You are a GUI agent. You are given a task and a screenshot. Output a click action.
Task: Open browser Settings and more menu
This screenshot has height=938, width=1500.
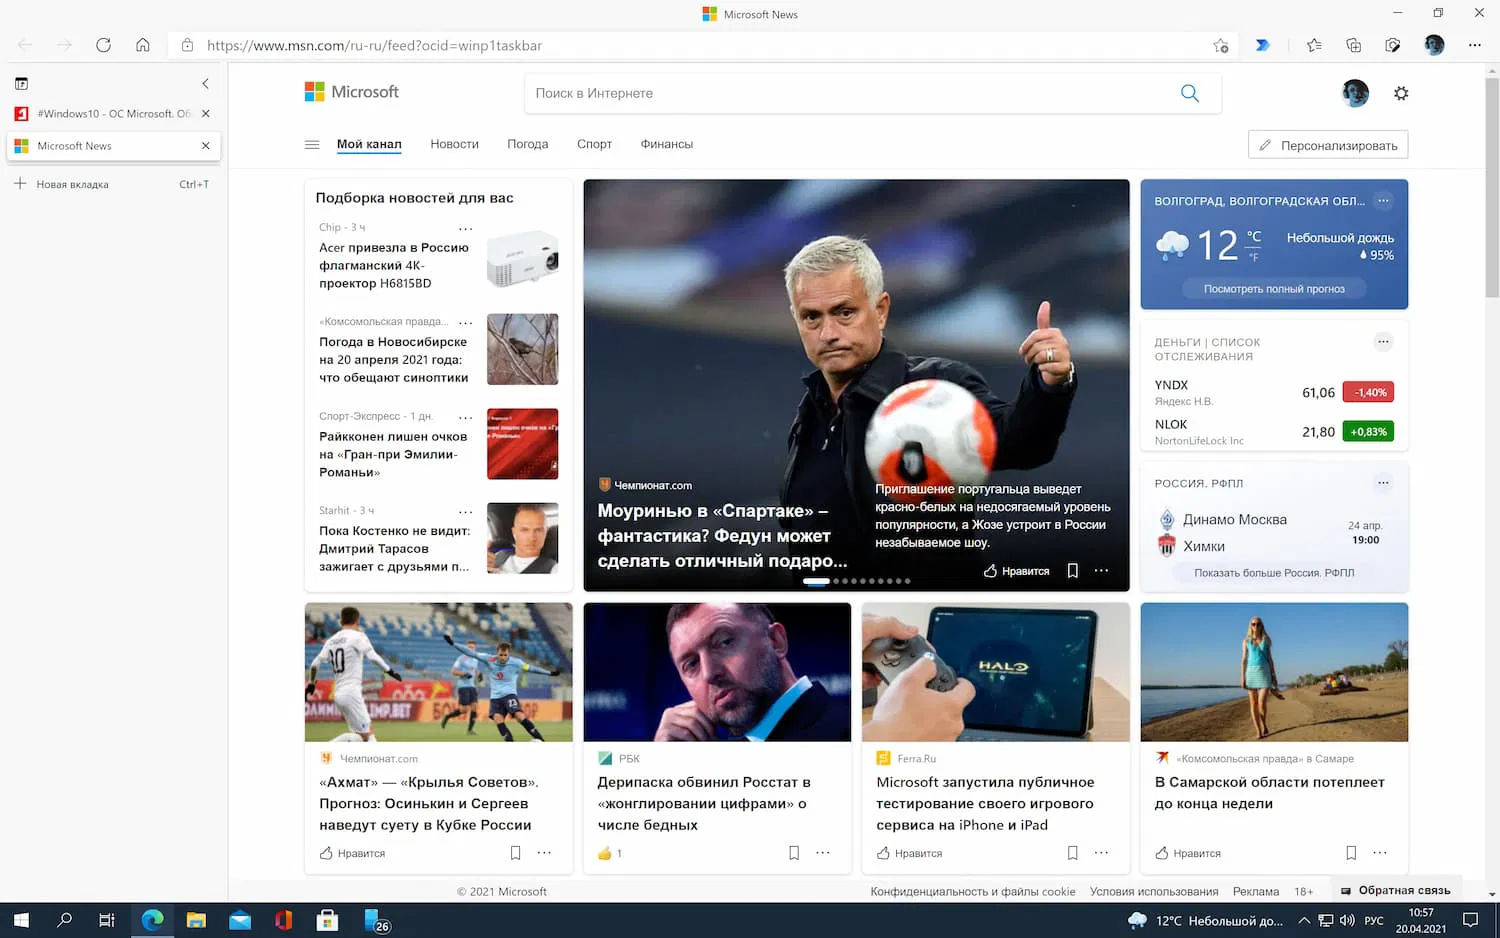click(1474, 45)
